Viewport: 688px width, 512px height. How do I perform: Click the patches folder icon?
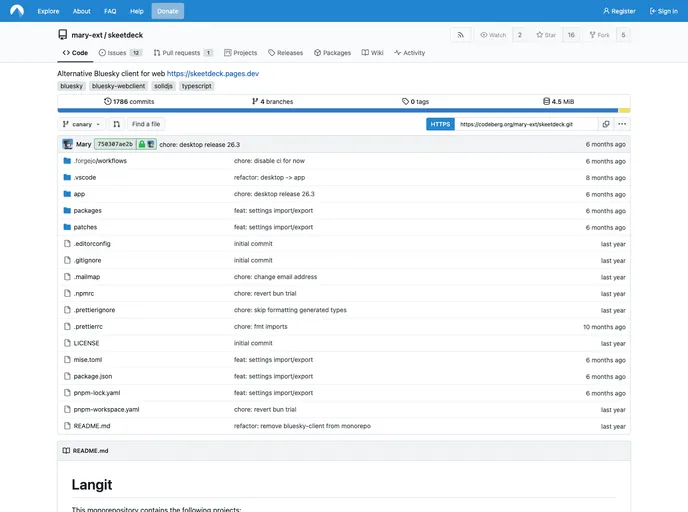tap(67, 227)
